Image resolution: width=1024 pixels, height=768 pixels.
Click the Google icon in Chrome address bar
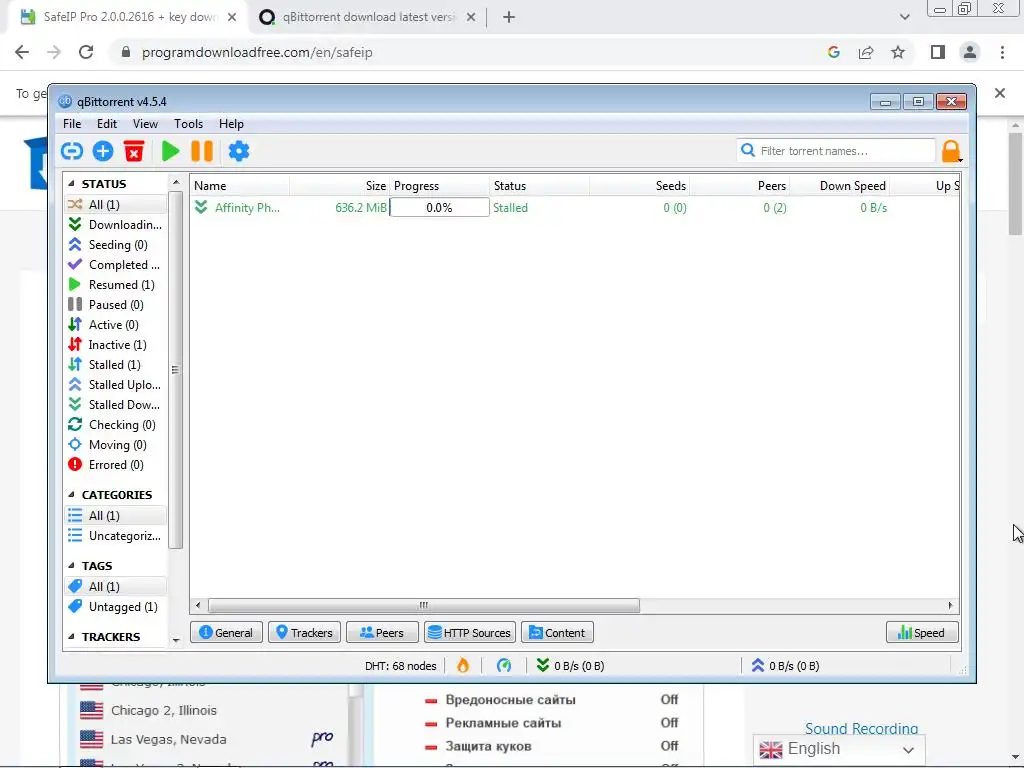pos(833,52)
